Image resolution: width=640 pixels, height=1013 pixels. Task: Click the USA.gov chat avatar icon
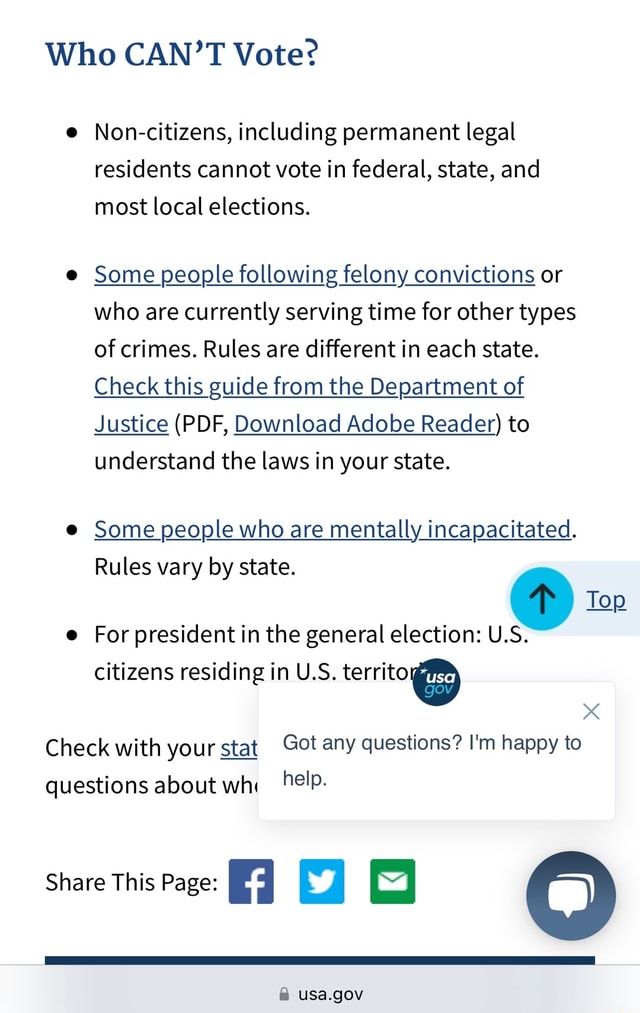pyautogui.click(x=435, y=681)
